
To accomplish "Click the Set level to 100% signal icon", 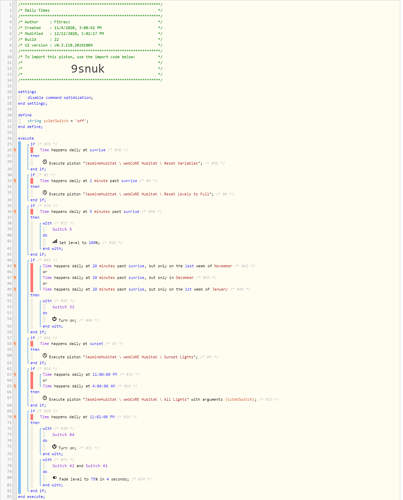I will (x=55, y=241).
